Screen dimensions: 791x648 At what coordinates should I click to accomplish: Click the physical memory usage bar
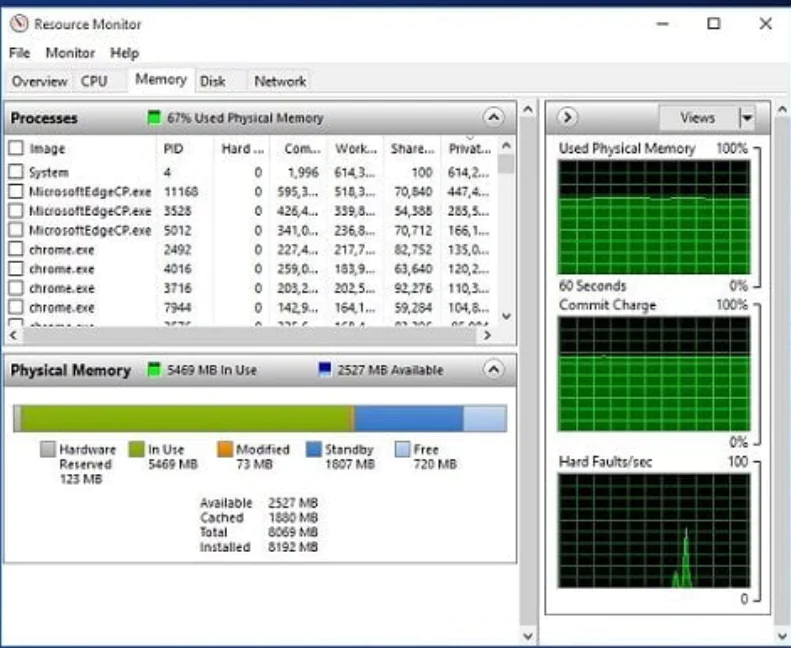[260, 418]
